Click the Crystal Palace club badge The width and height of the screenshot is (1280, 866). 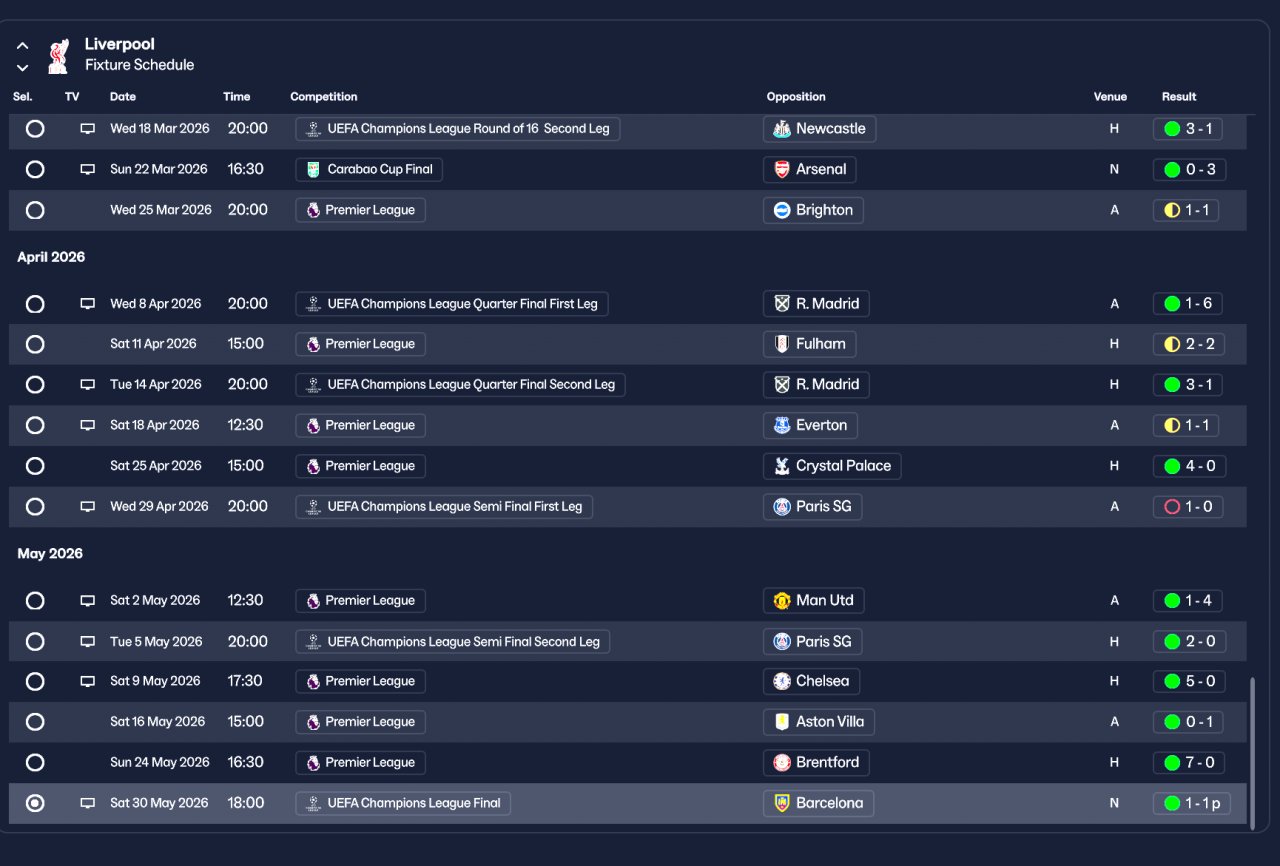[x=782, y=466]
